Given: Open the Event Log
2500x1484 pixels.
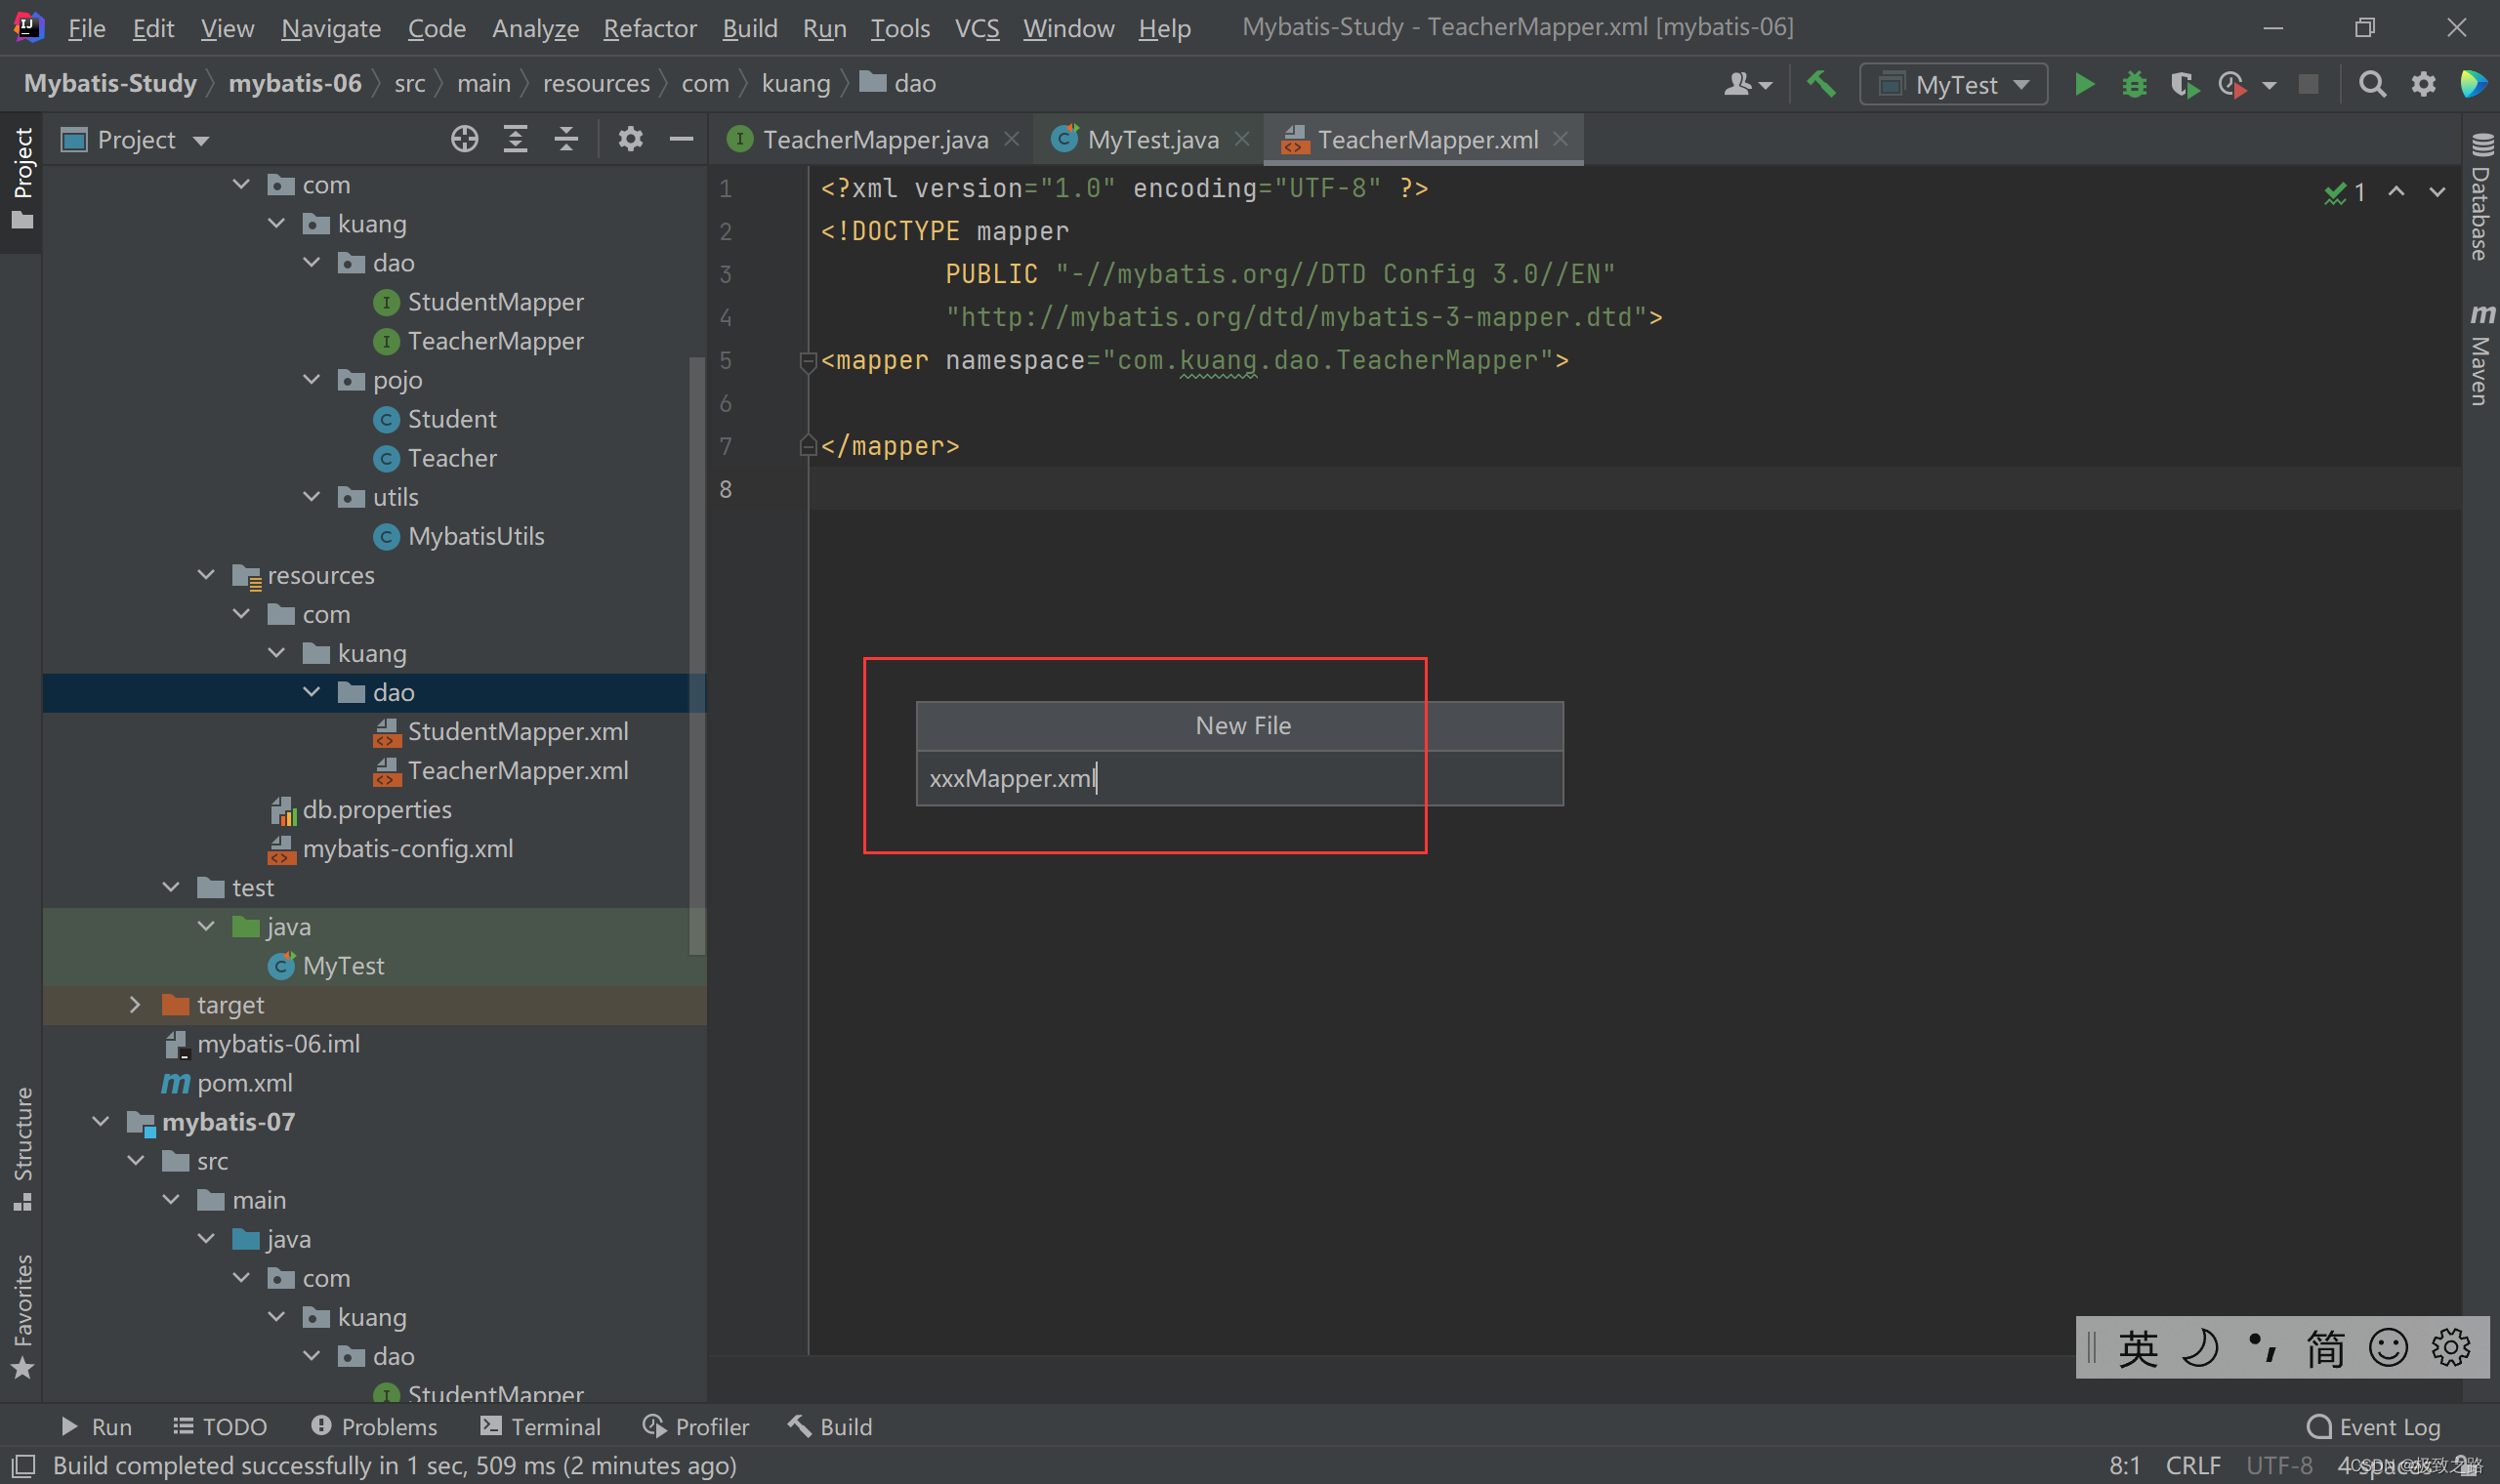Looking at the screenshot, I should pos(2373,1427).
